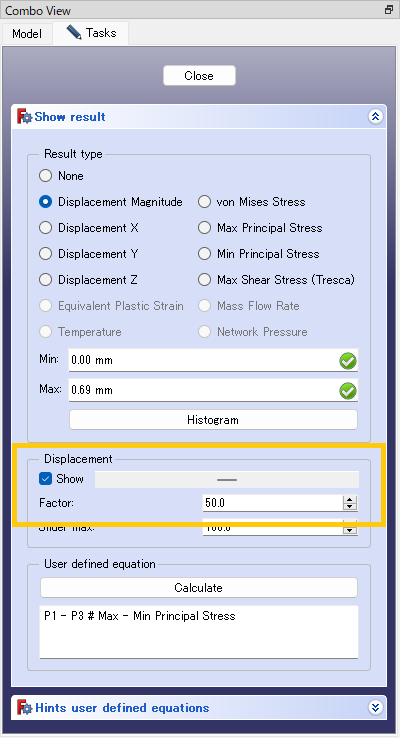Switch to the Model tab
400x738 pixels.
pyautogui.click(x=27, y=33)
